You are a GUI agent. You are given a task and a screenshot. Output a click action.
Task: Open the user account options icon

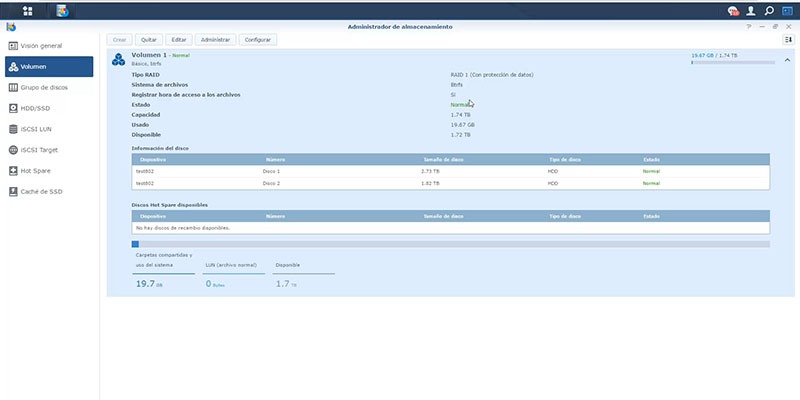click(x=751, y=11)
